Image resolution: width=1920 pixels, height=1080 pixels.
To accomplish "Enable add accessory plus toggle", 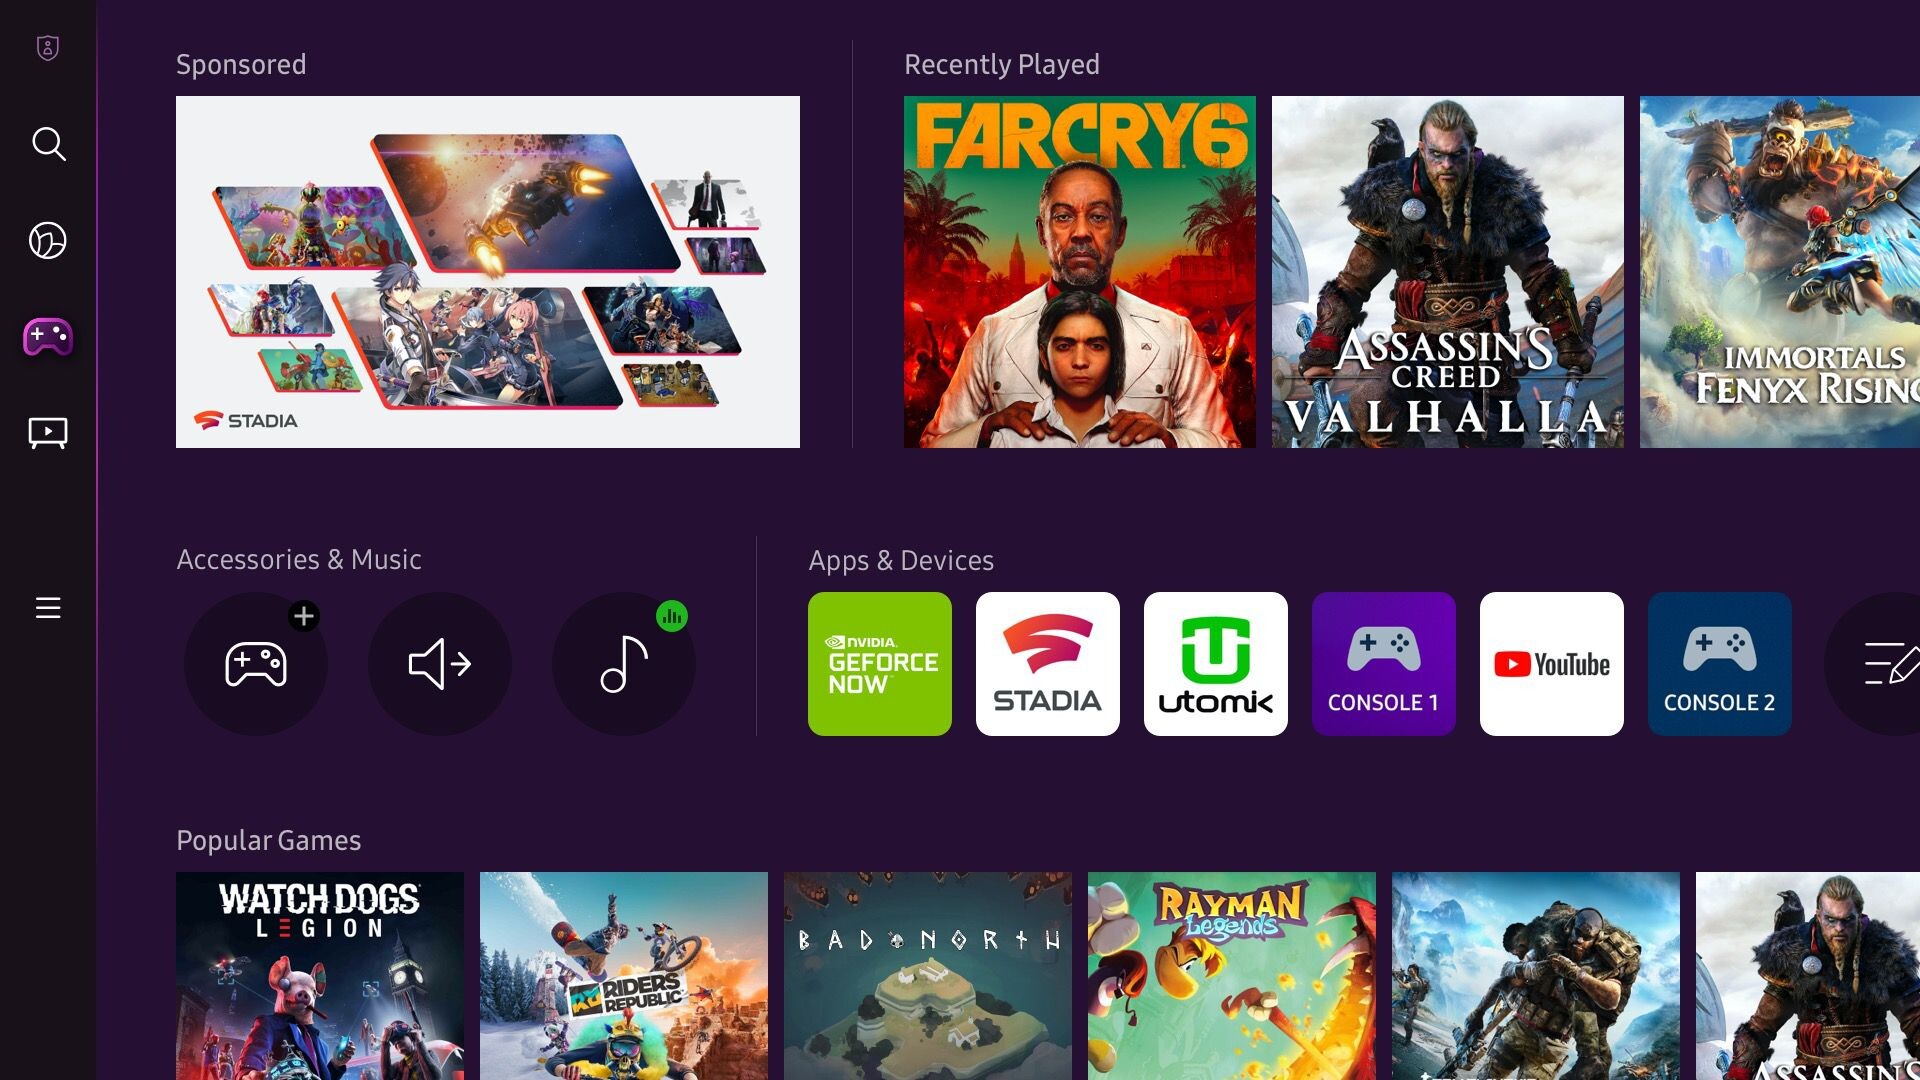I will [302, 617].
